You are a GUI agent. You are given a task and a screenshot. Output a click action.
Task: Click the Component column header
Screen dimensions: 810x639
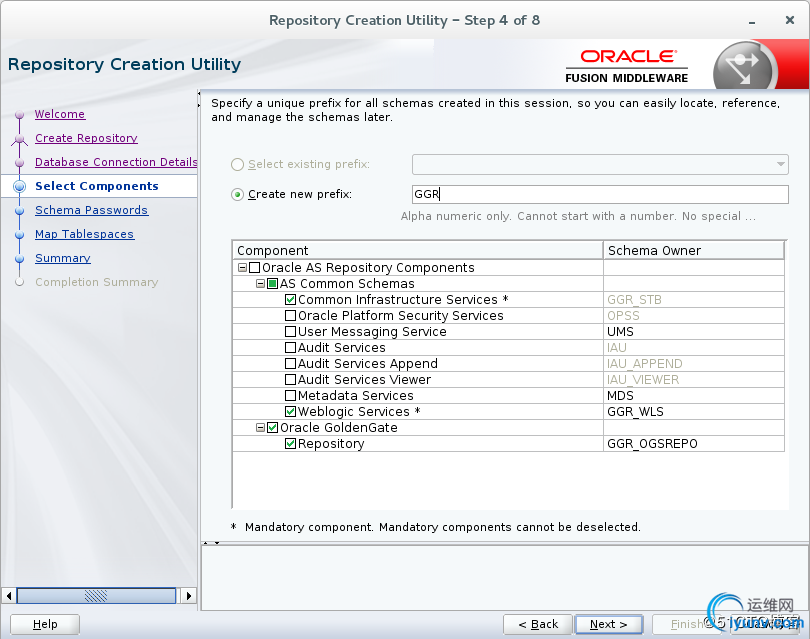[x=417, y=250]
